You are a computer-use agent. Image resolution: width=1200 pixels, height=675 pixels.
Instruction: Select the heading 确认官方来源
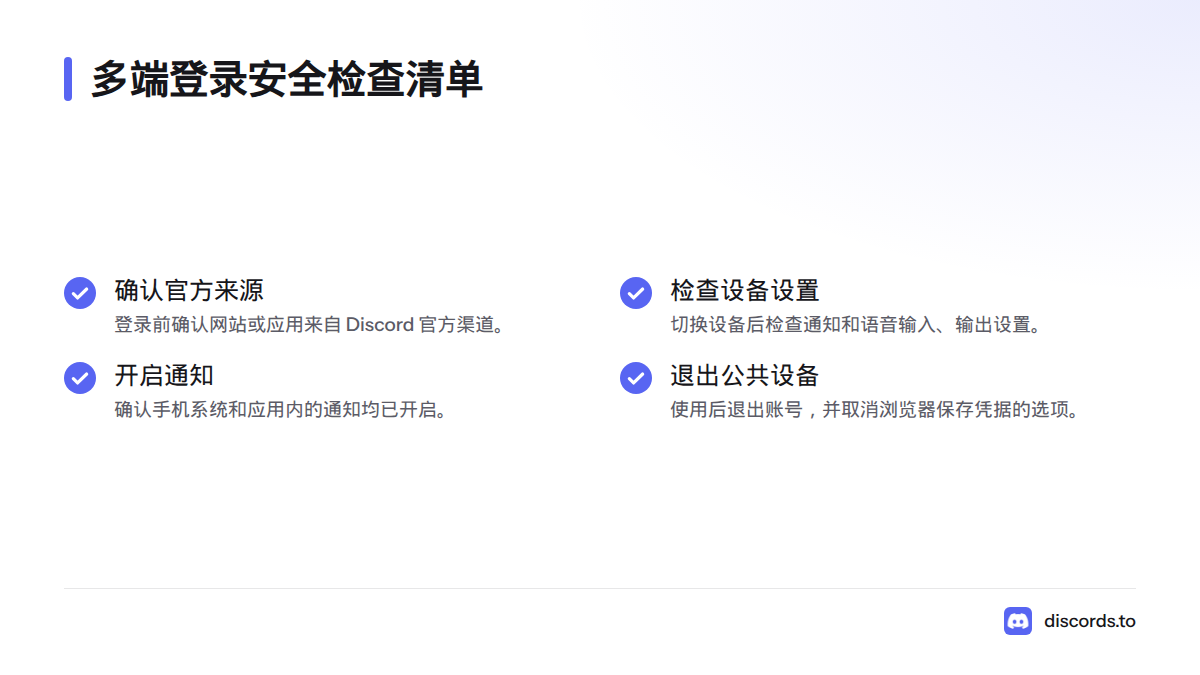click(x=189, y=291)
